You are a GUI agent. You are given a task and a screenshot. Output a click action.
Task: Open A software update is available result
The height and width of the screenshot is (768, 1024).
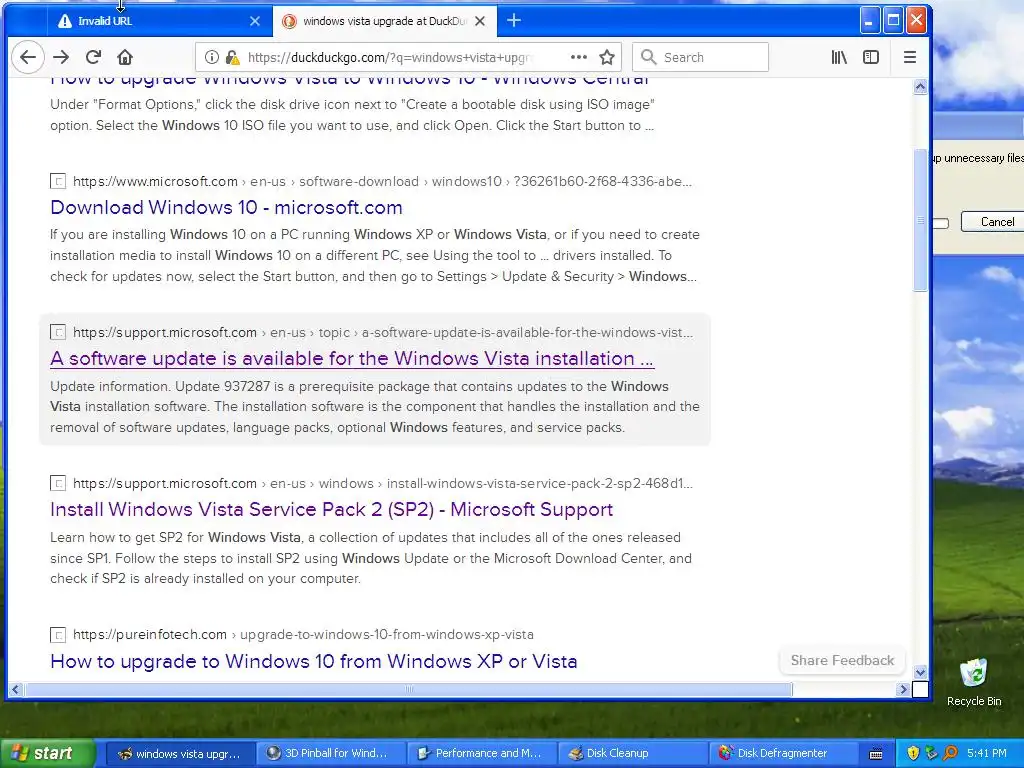(352, 359)
